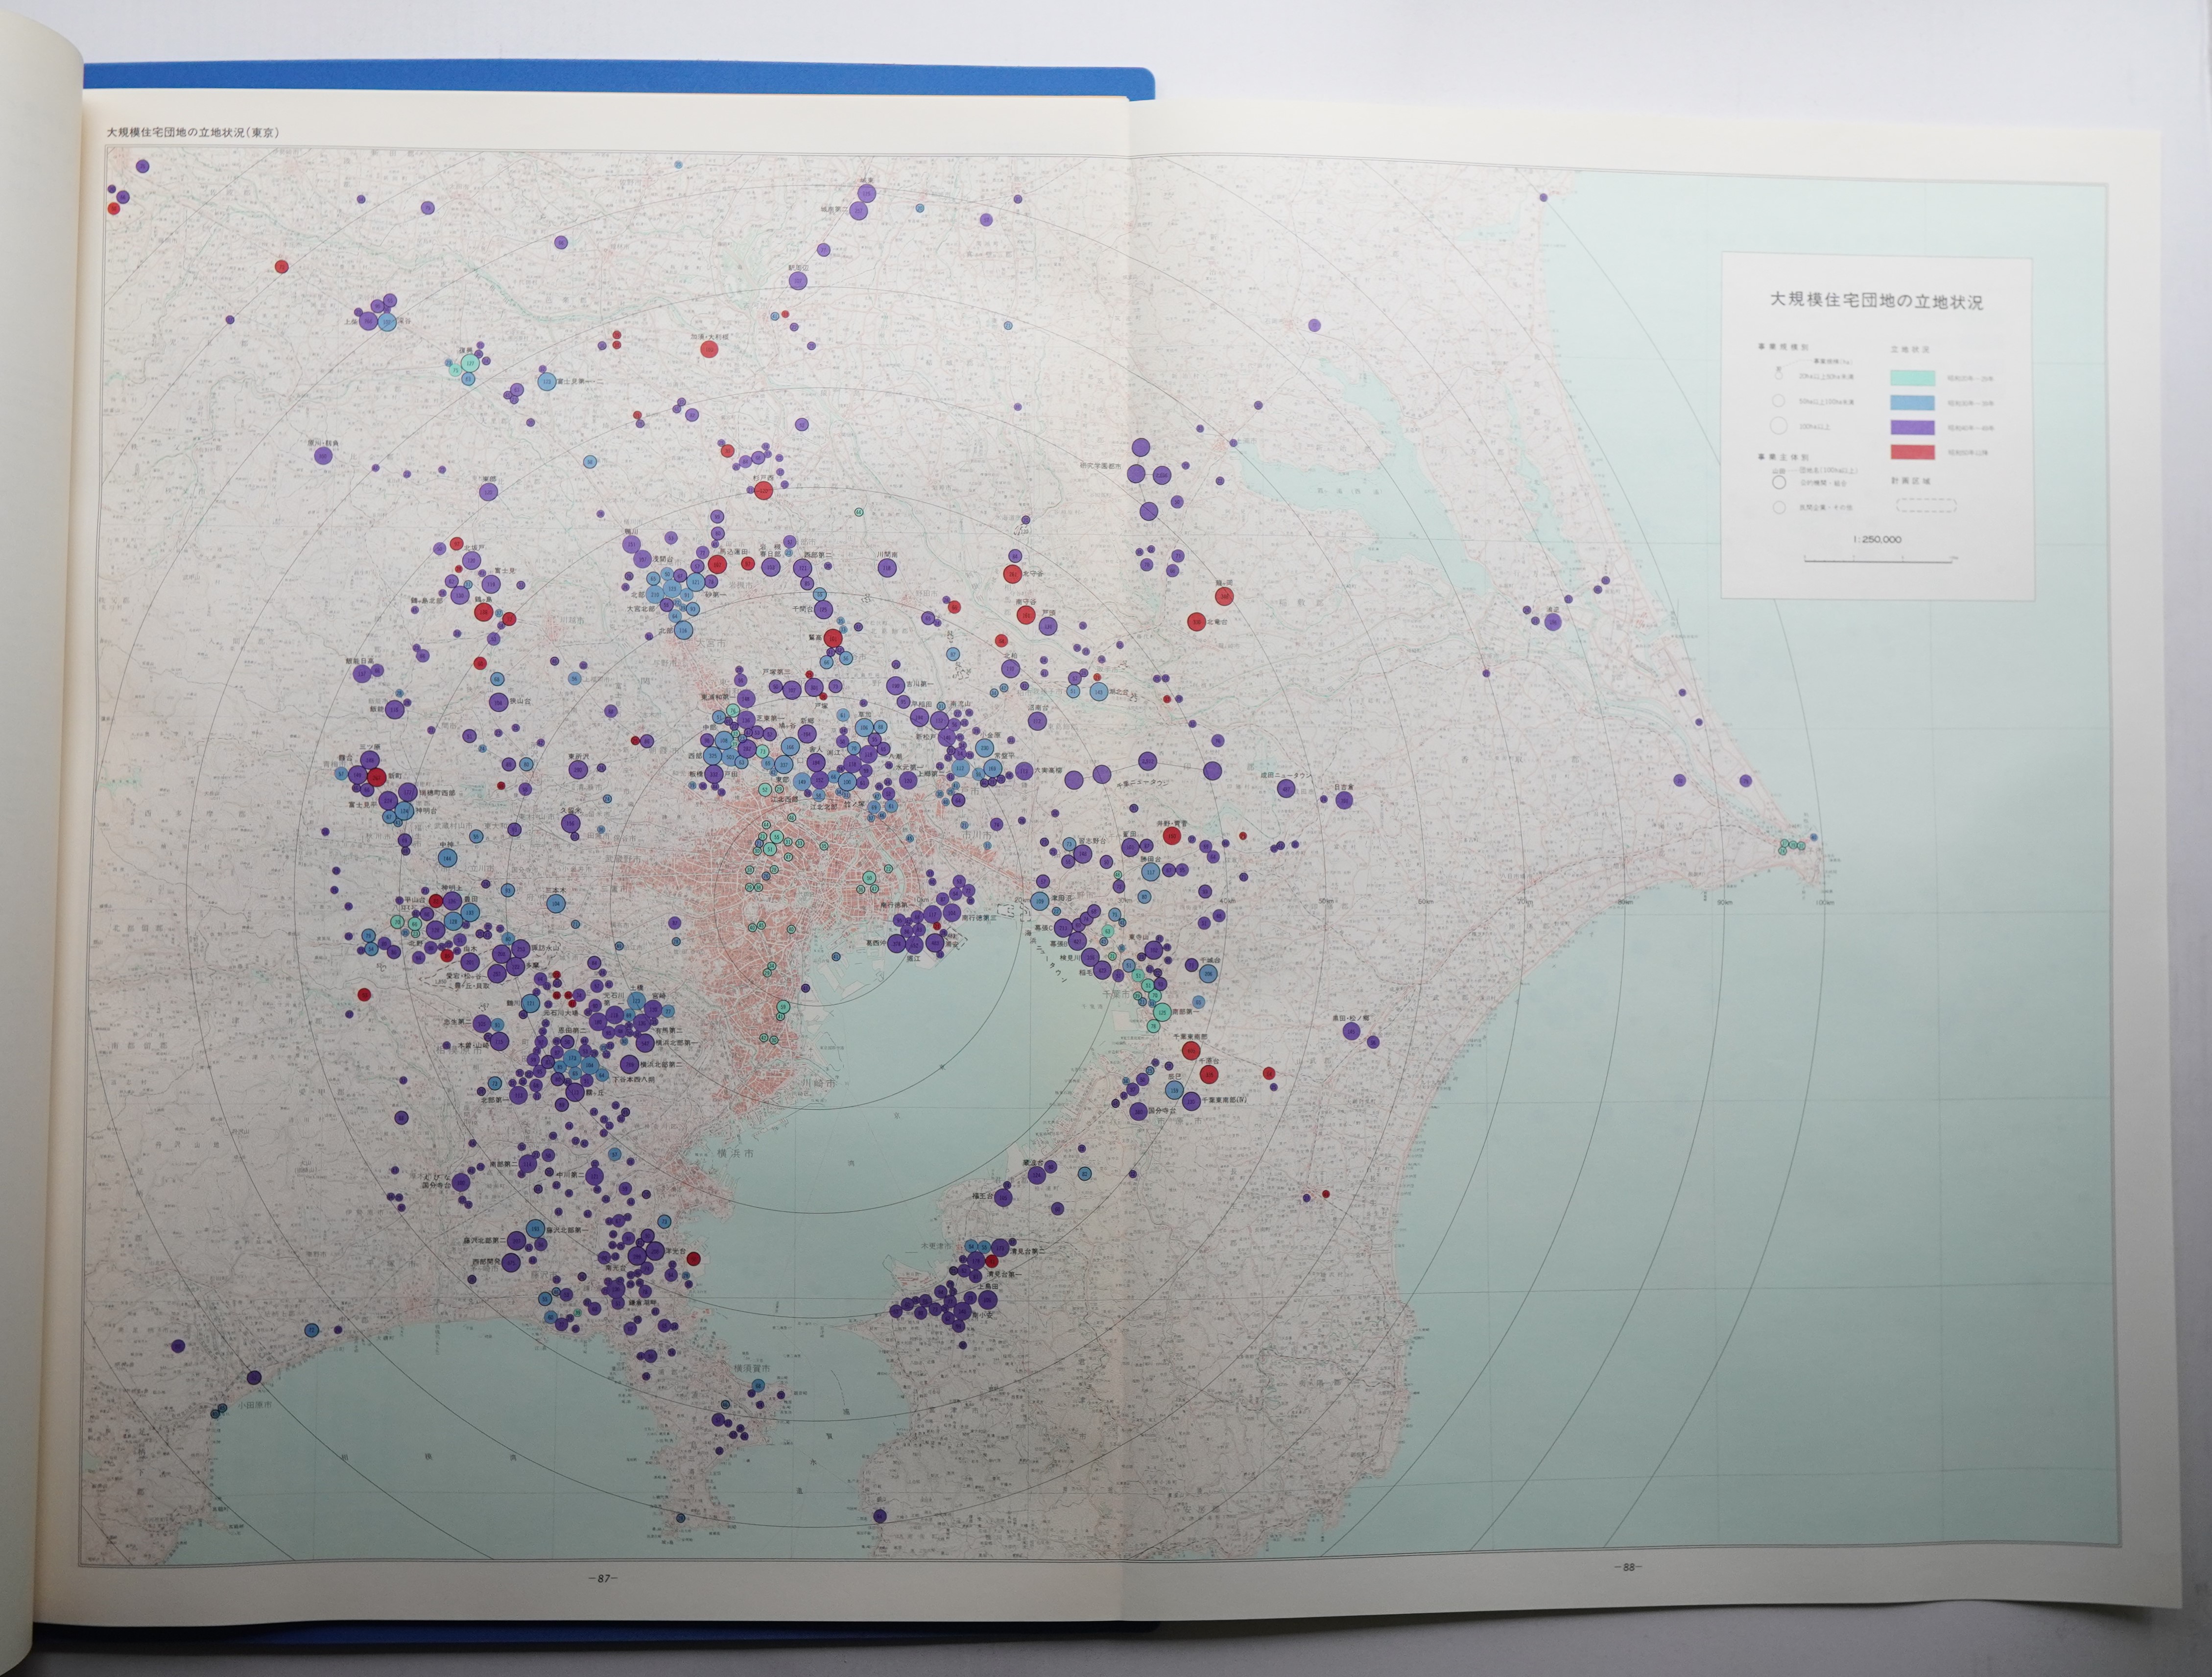The height and width of the screenshot is (1677, 2212).
Task: Click the 東寺山 label
Action: pos(1139,938)
